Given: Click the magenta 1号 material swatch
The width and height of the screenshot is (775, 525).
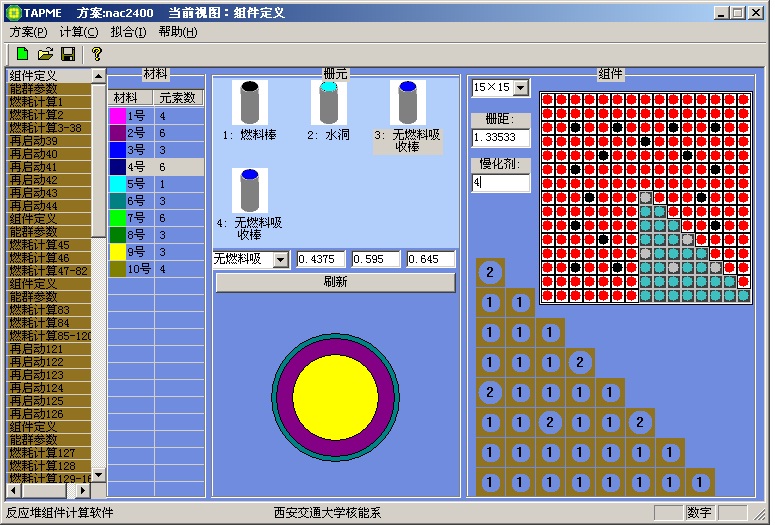Looking at the screenshot, I should (x=117, y=116).
